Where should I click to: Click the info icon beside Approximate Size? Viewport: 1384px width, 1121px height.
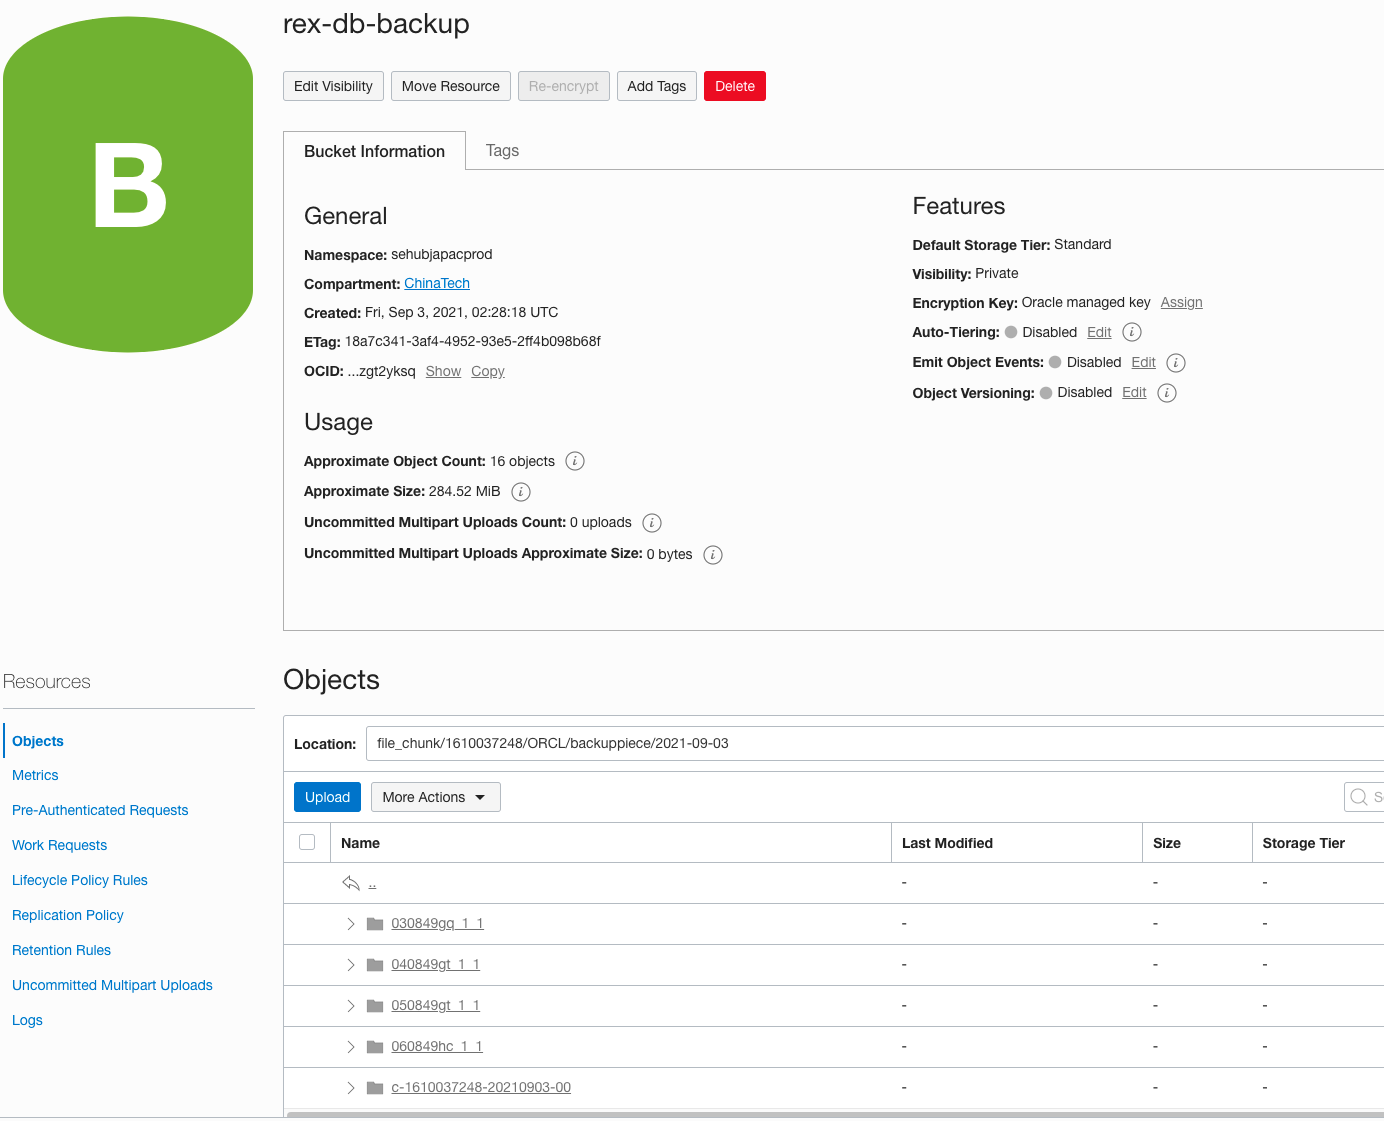point(520,492)
